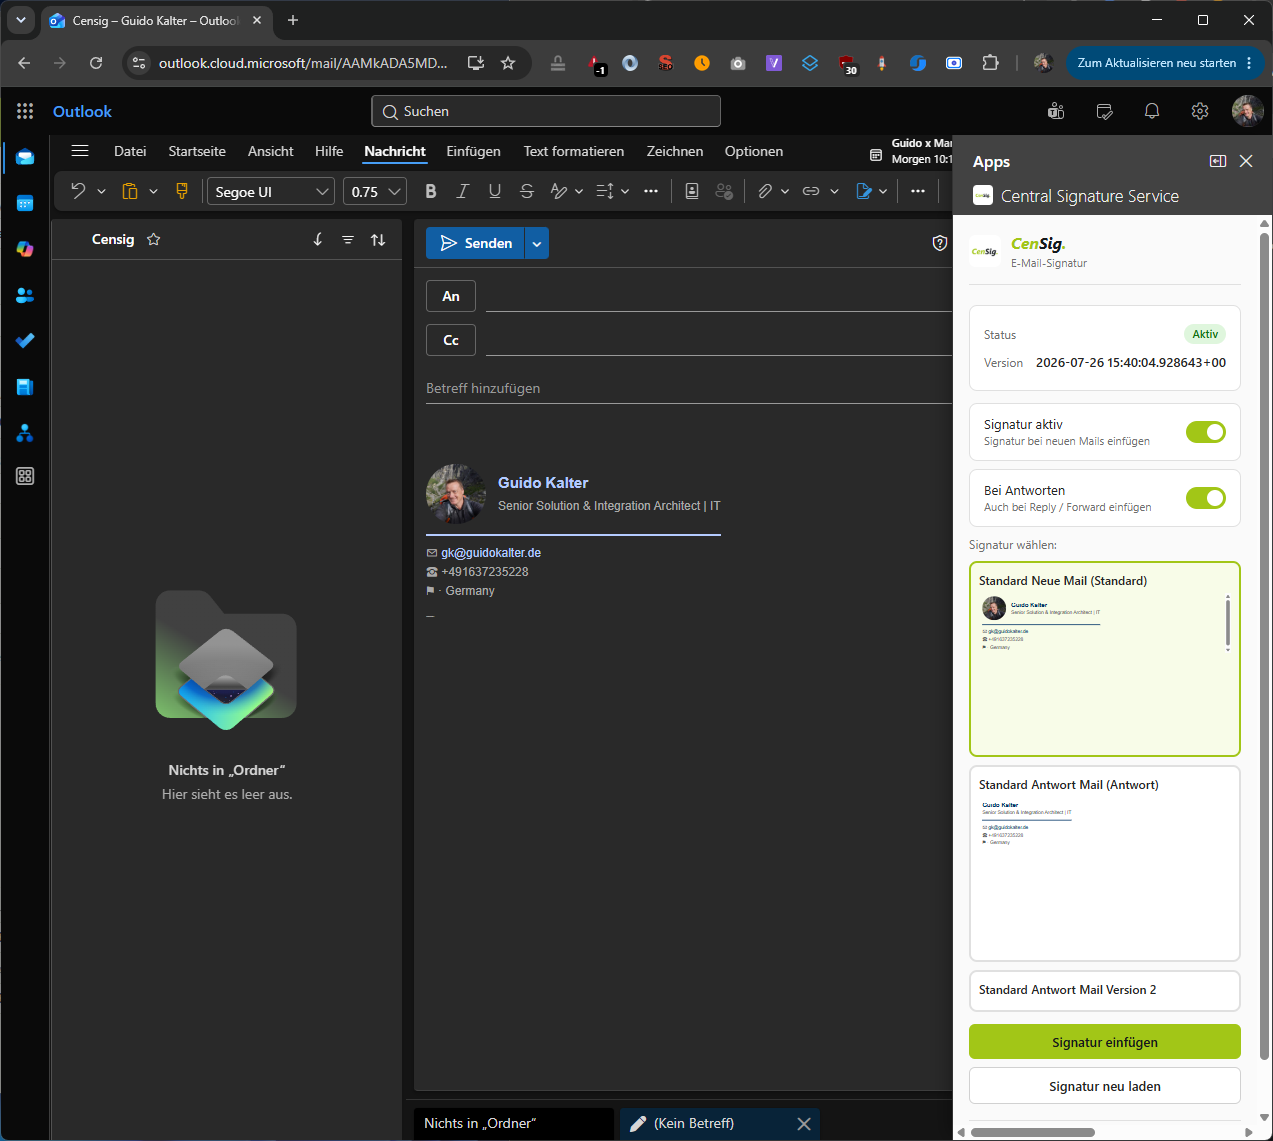Switch to the Einfügen tab
1273x1141 pixels.
473,151
